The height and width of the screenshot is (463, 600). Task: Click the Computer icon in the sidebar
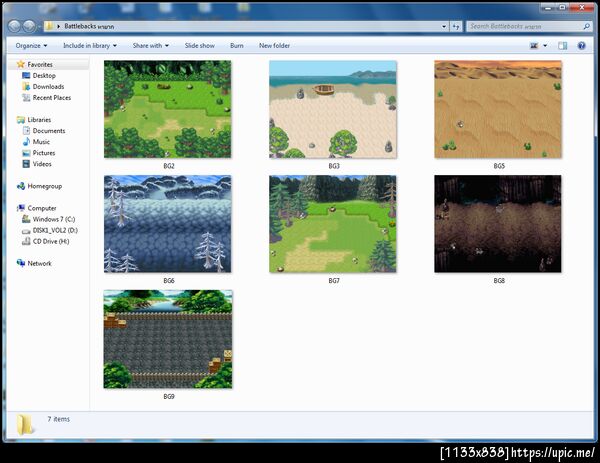(21, 208)
